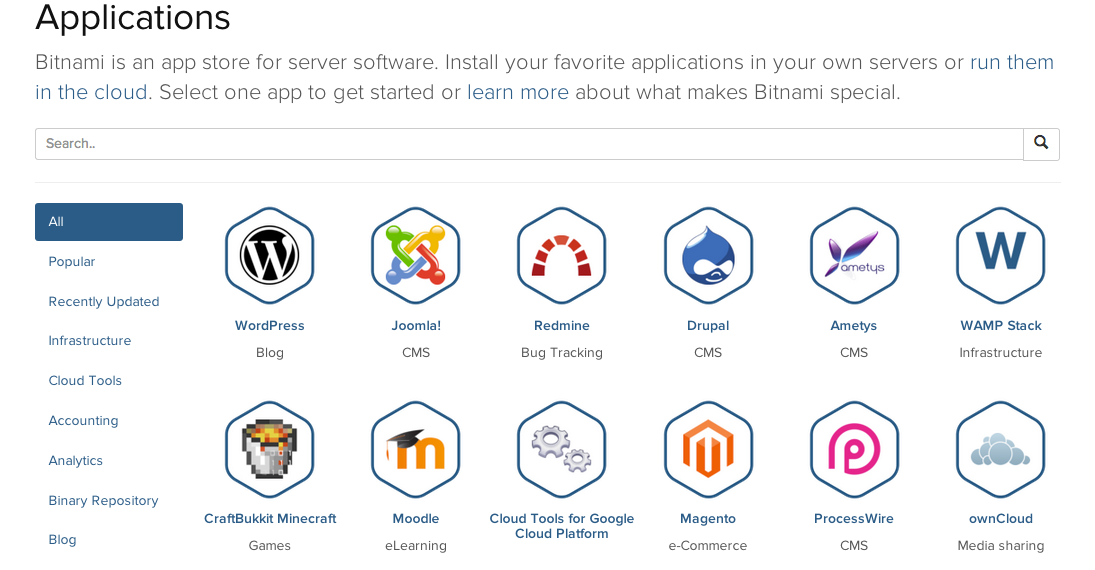This screenshot has width=1095, height=570.
Task: Click "Cloud Tools for Google Cloud Platform" link
Action: click(x=561, y=526)
